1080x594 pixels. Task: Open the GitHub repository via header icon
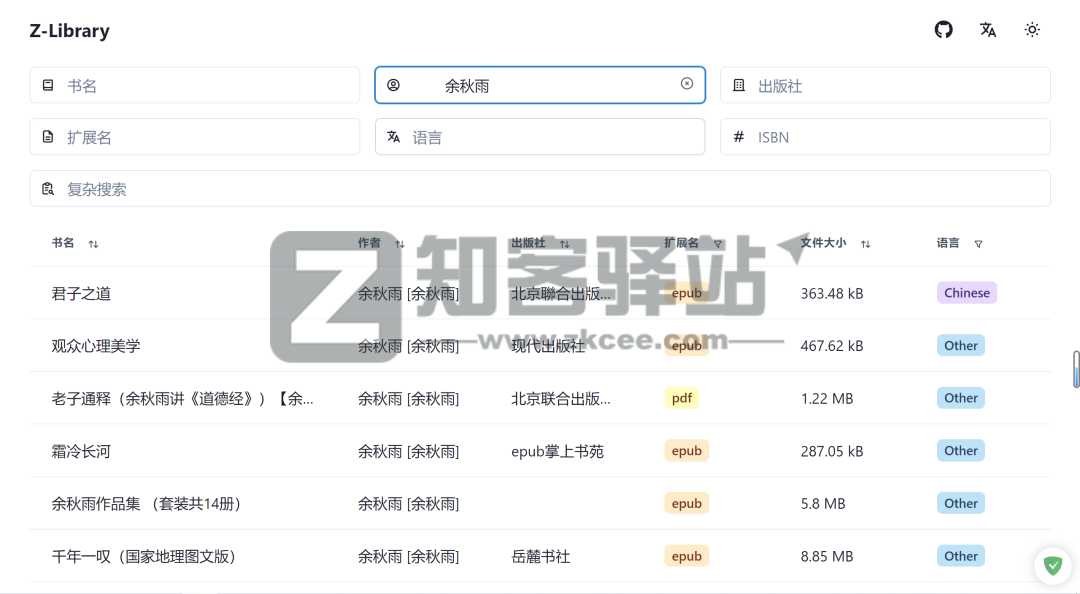coord(943,29)
